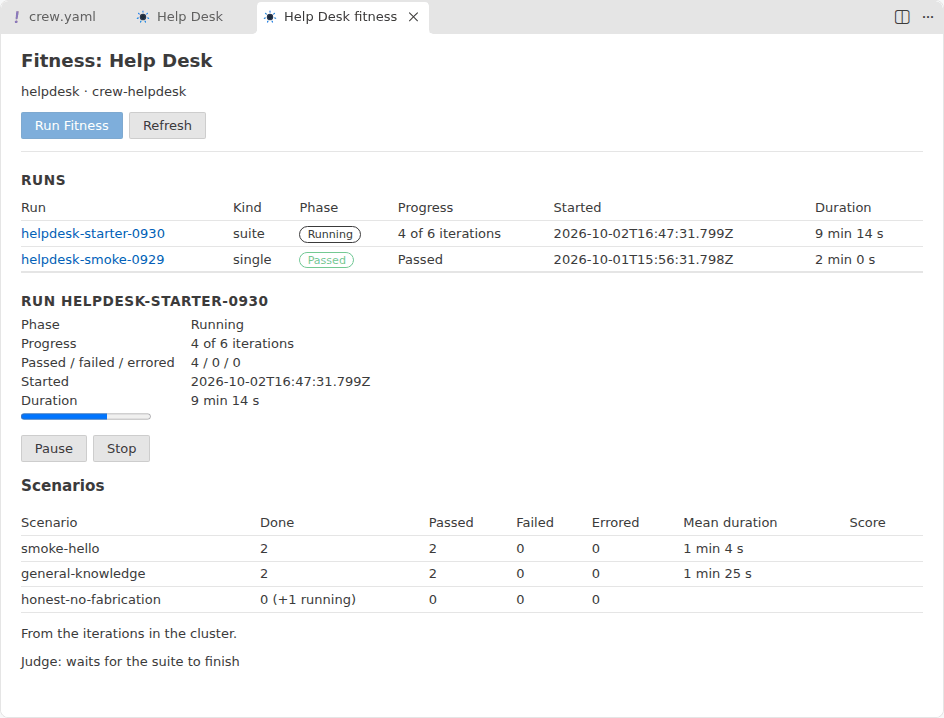The height and width of the screenshot is (718, 944).
Task: Click the Refresh button
Action: pos(167,125)
